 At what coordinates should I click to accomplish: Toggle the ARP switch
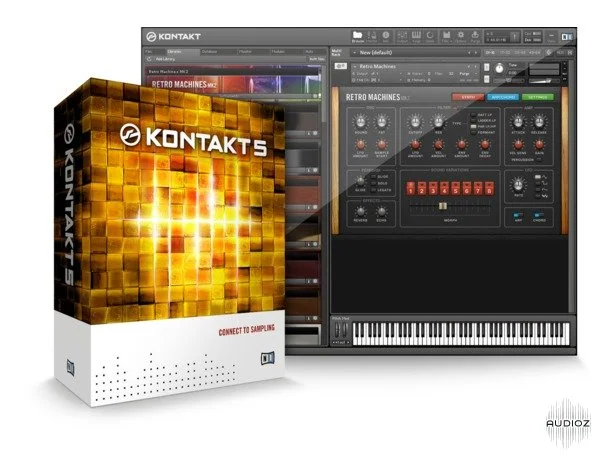[518, 215]
